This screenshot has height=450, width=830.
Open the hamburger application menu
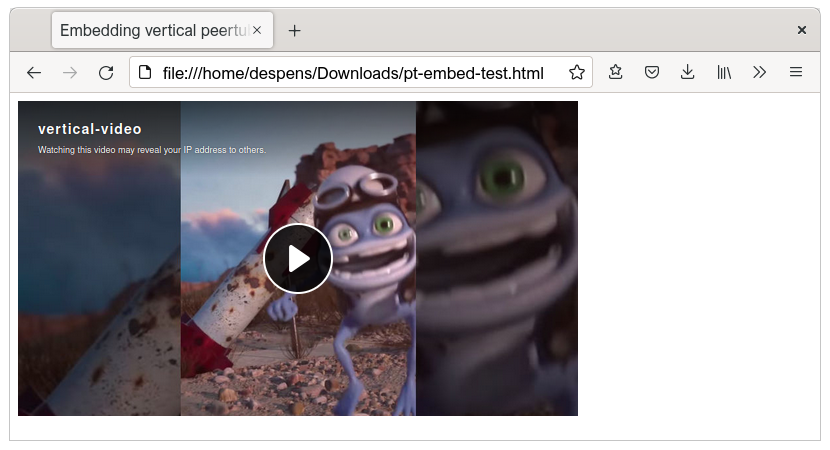pyautogui.click(x=796, y=72)
